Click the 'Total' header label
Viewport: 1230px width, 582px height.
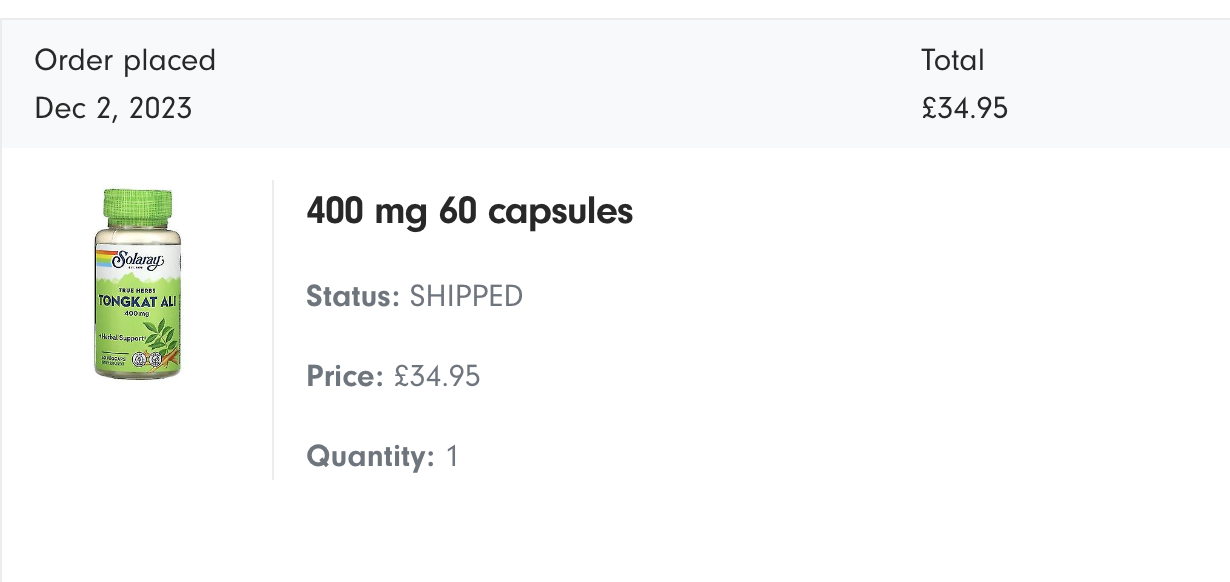point(952,60)
